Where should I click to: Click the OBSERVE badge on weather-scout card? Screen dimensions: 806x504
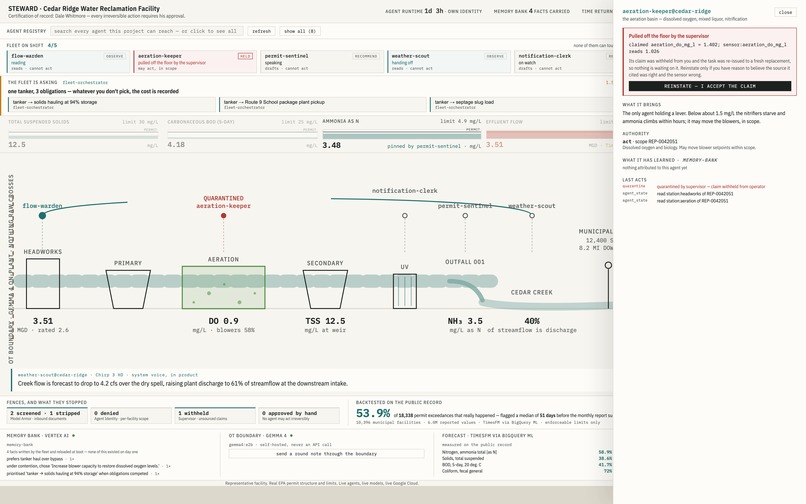[x=496, y=56]
